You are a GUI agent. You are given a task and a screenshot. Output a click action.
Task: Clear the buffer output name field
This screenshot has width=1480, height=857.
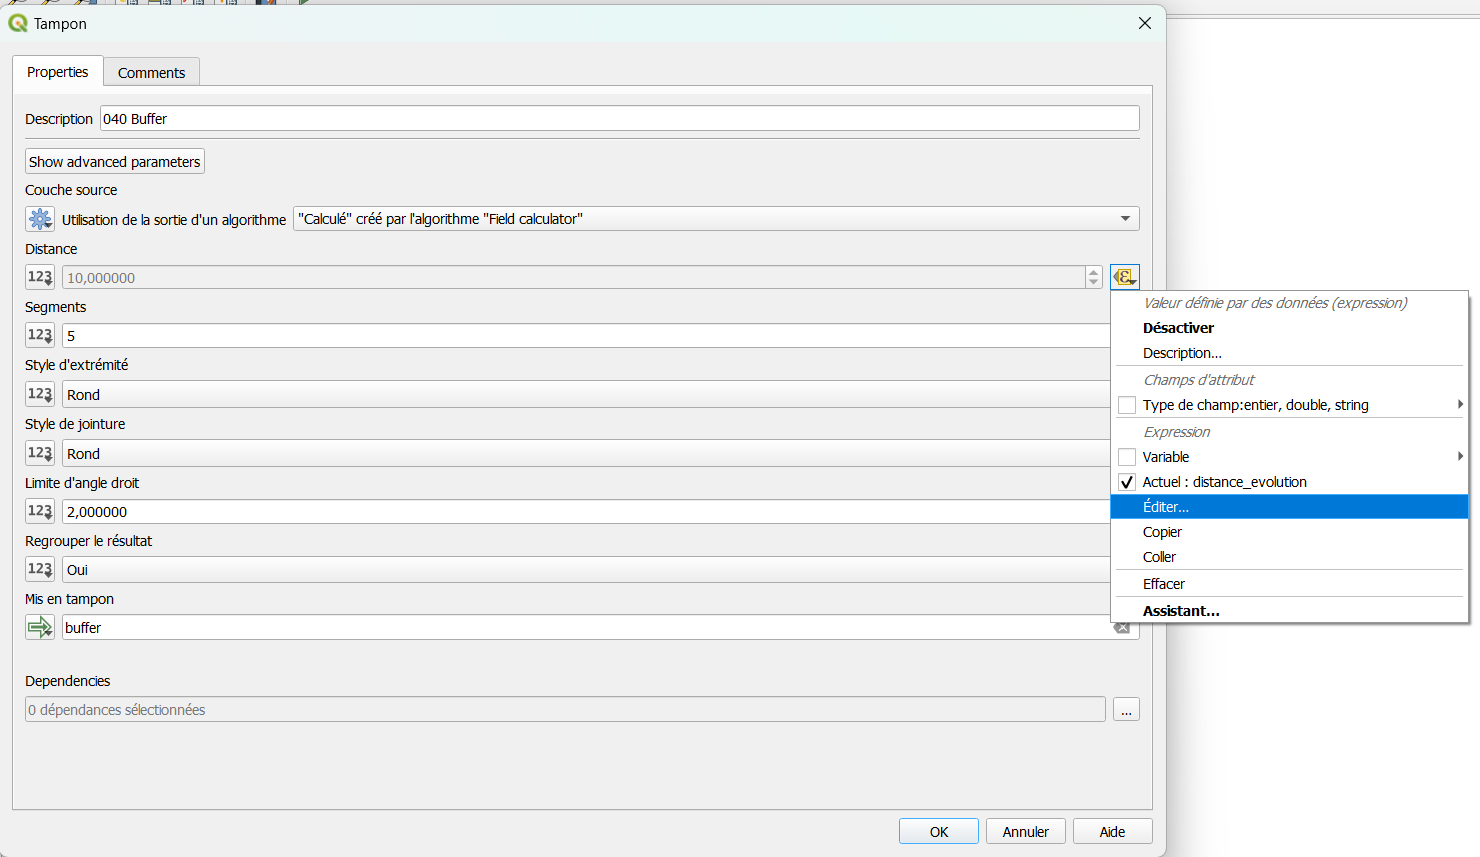[1122, 628]
